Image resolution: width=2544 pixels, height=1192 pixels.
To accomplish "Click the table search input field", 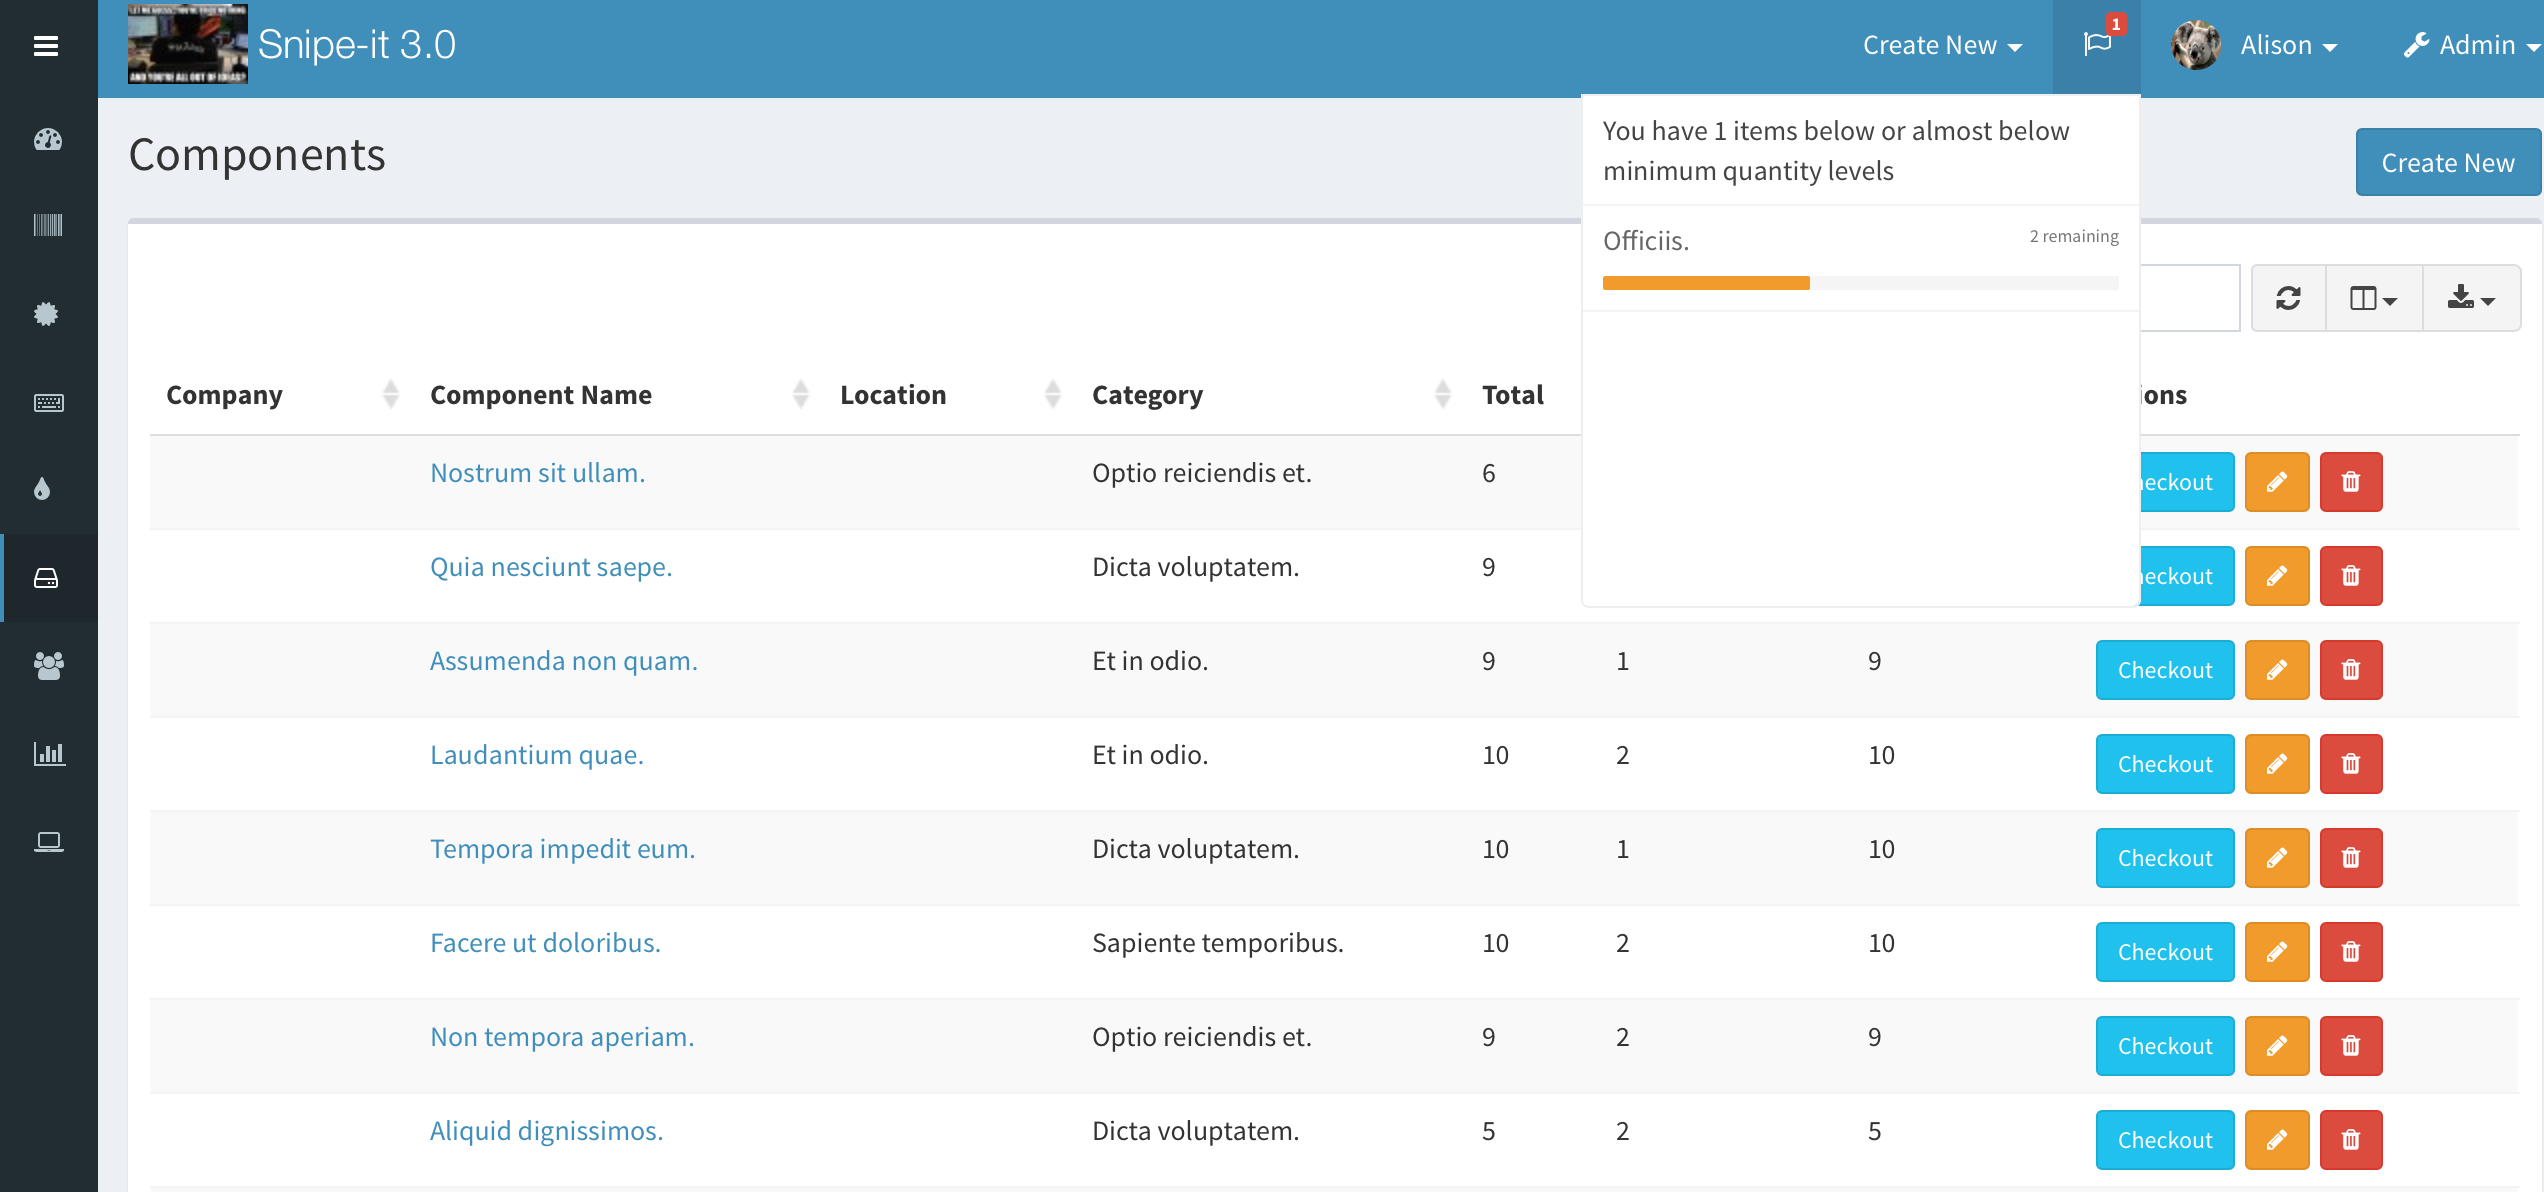I will (2189, 298).
